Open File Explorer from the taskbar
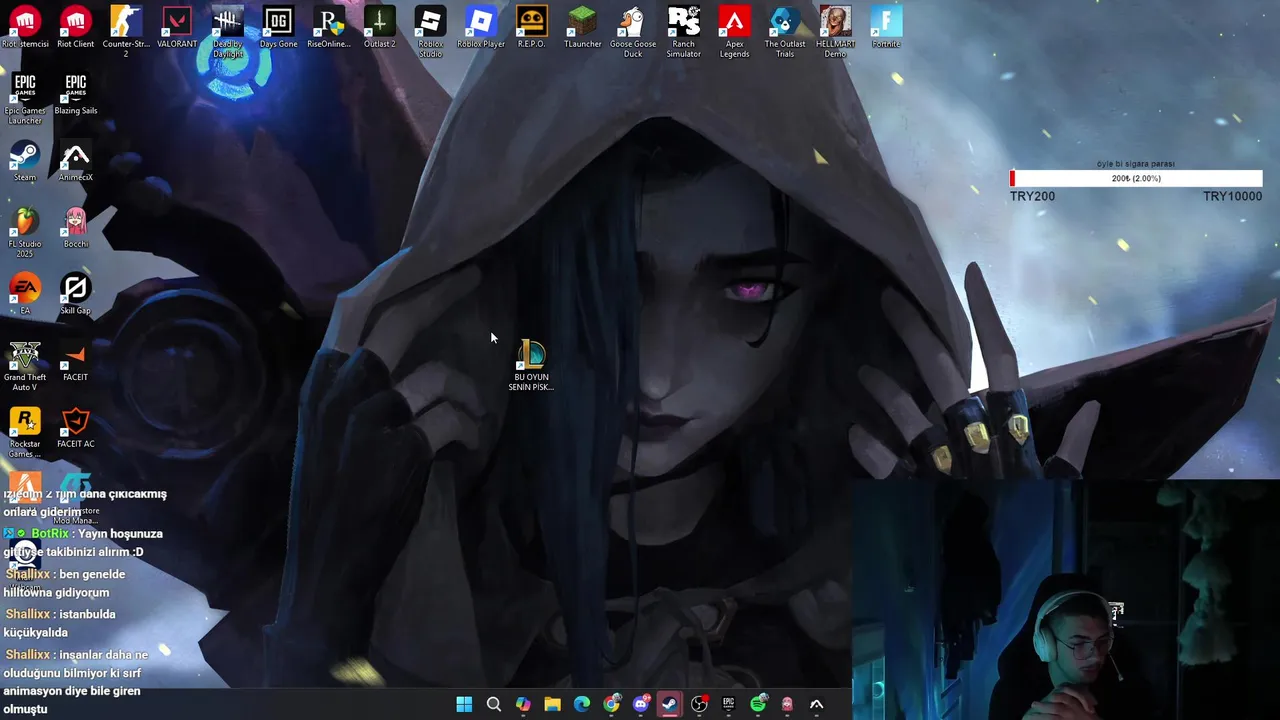The height and width of the screenshot is (720, 1280). pos(552,704)
